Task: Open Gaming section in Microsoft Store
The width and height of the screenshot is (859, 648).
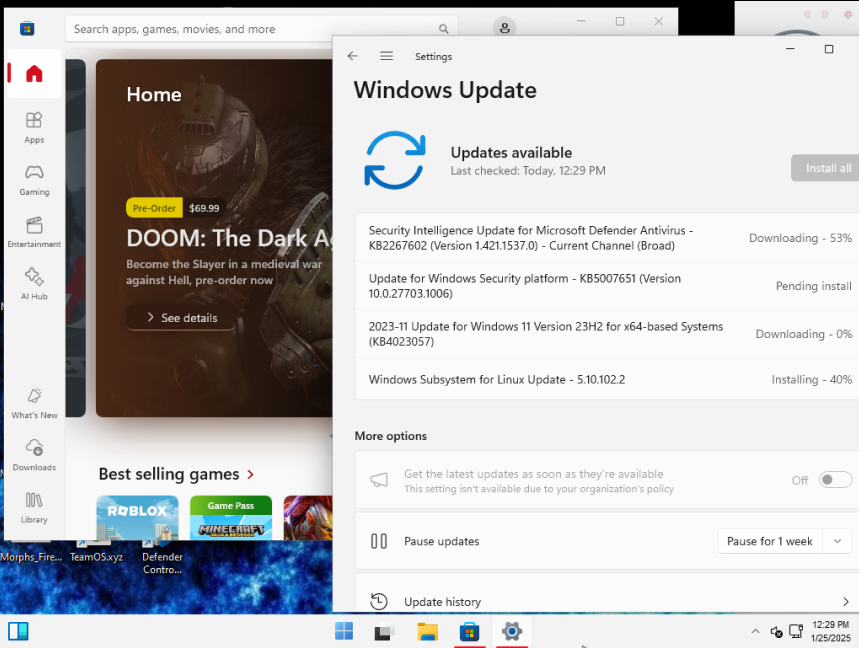Action: pos(34,180)
